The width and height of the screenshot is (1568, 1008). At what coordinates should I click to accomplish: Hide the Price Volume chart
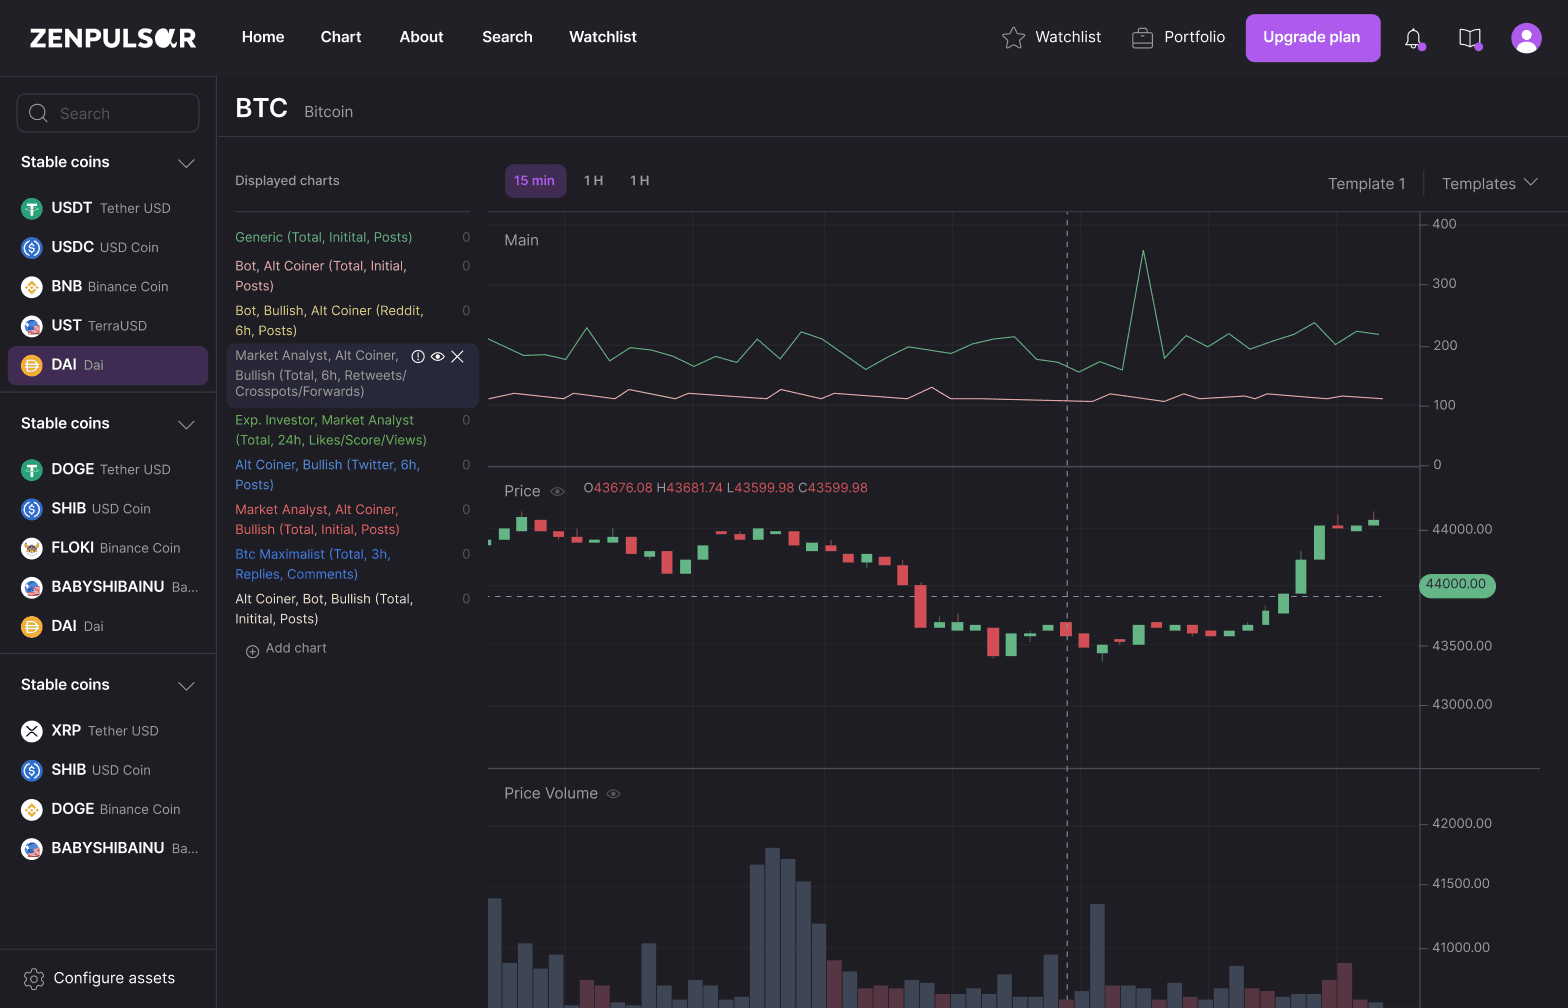614,794
